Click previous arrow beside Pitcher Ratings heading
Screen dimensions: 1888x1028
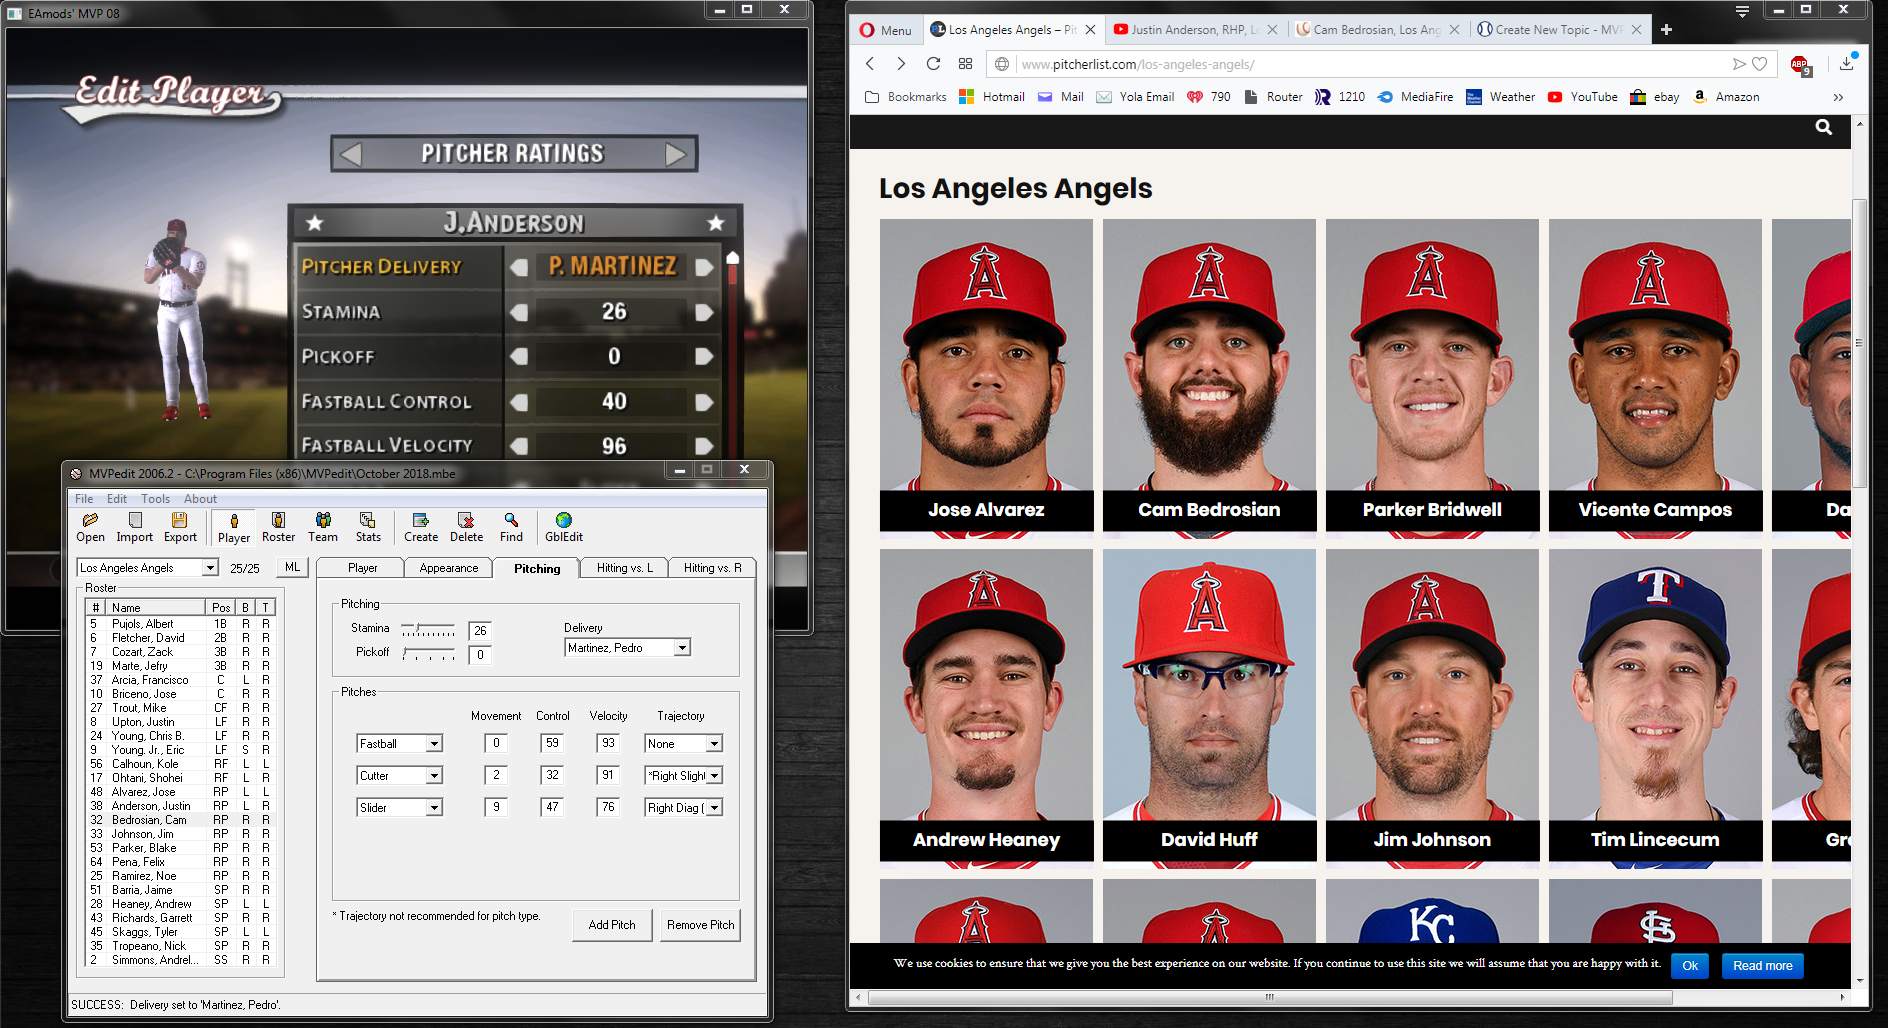click(x=351, y=154)
